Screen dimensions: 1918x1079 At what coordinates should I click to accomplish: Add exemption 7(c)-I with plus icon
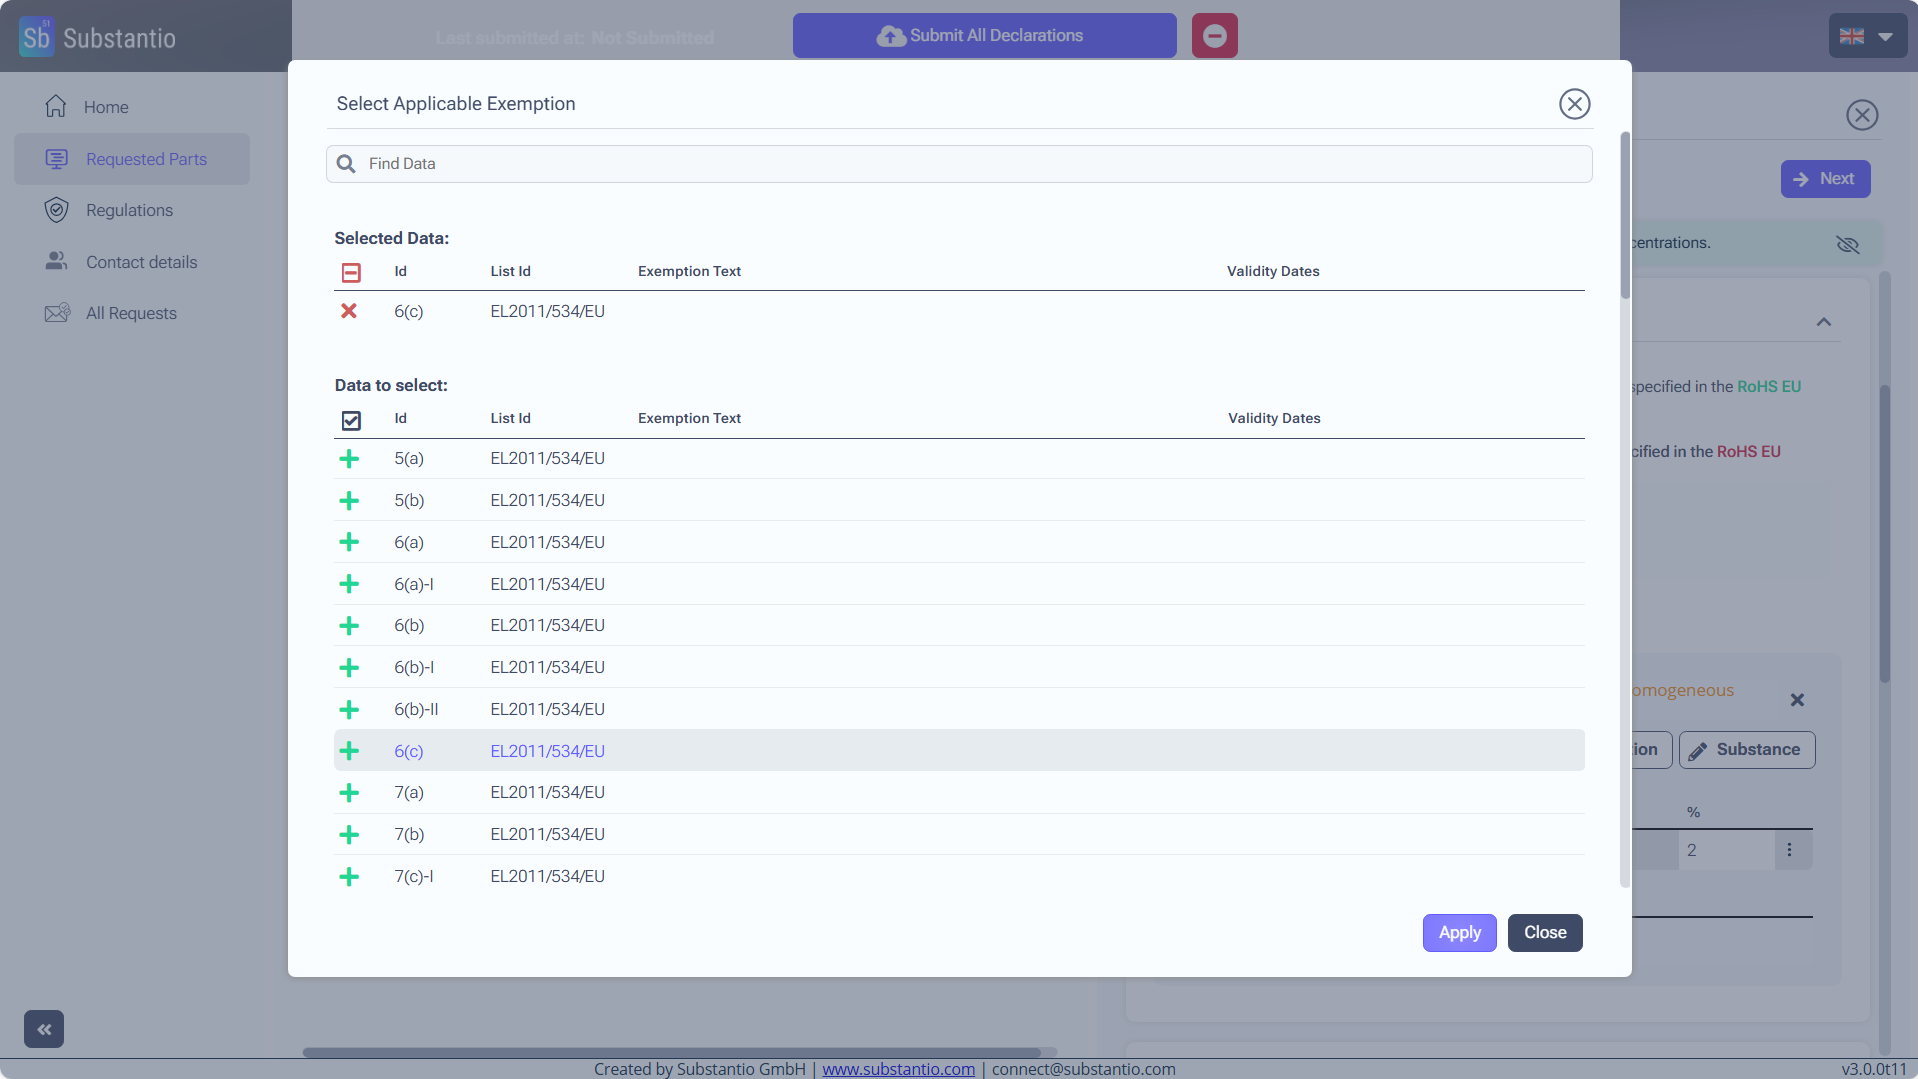pos(349,877)
